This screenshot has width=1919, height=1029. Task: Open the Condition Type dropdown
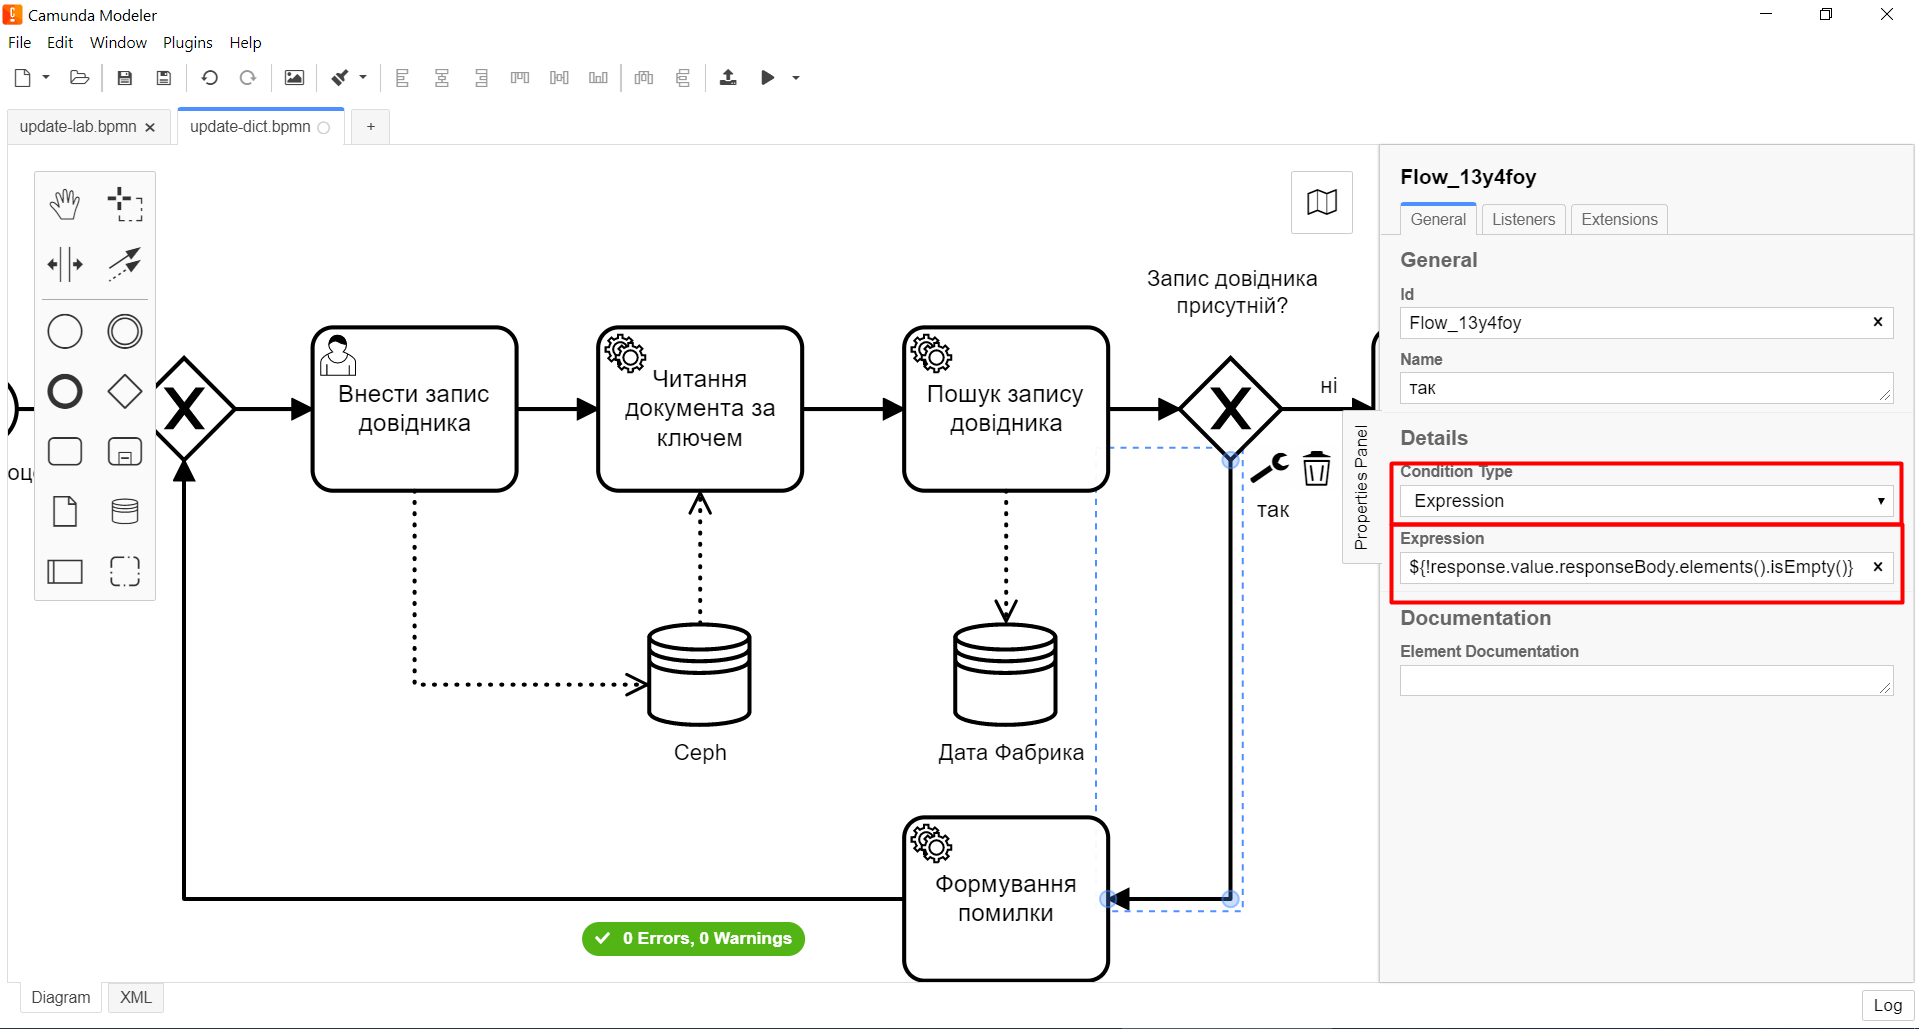click(x=1646, y=501)
